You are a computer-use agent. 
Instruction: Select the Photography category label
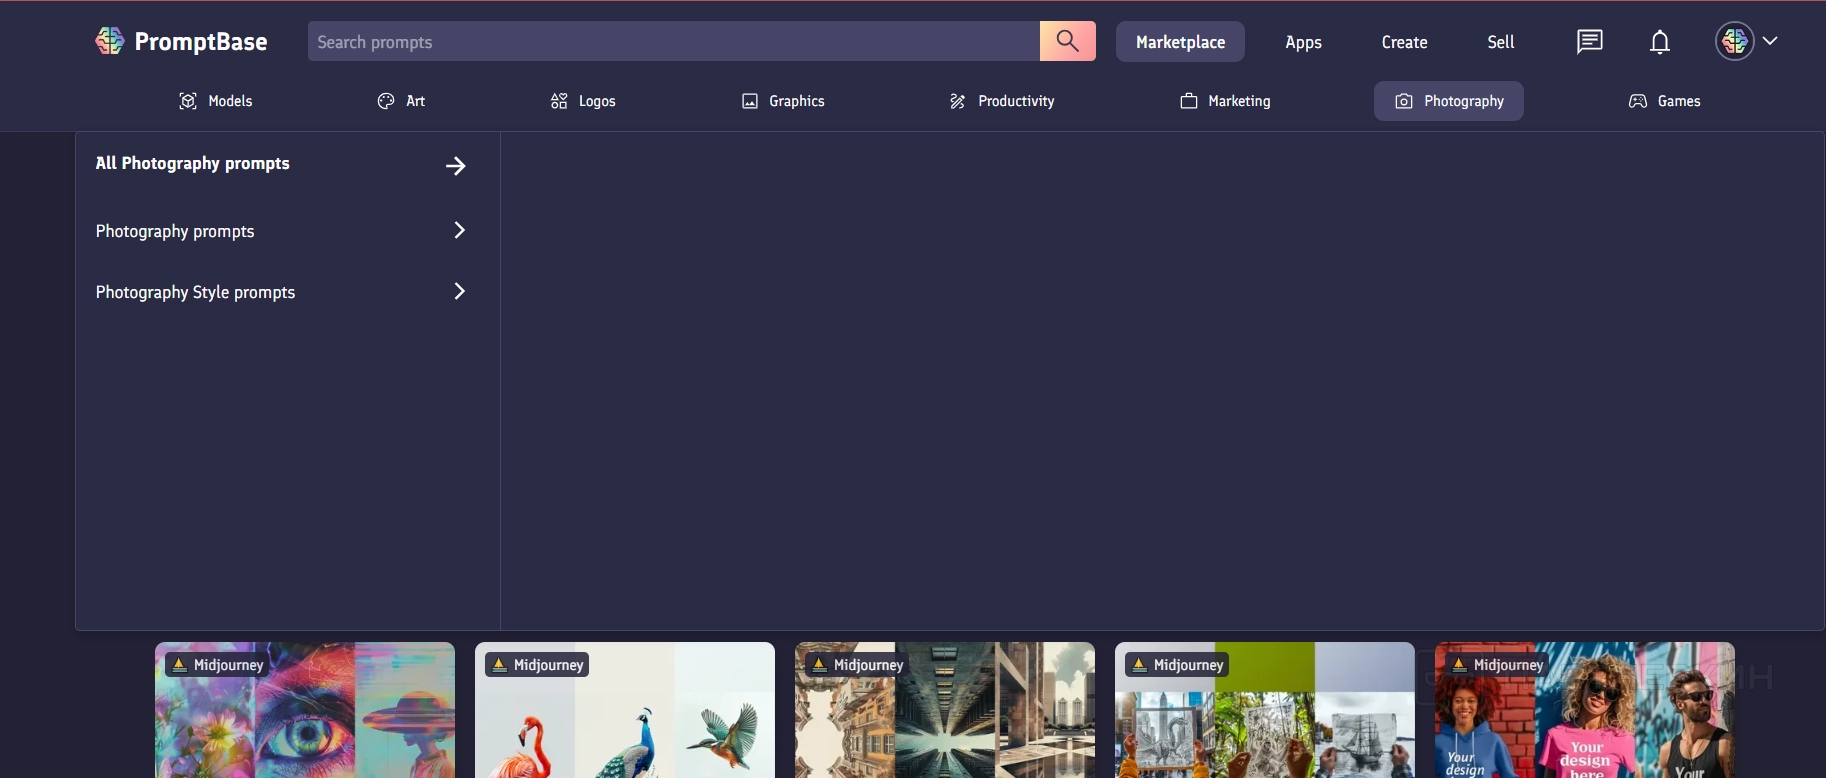[x=1464, y=101]
